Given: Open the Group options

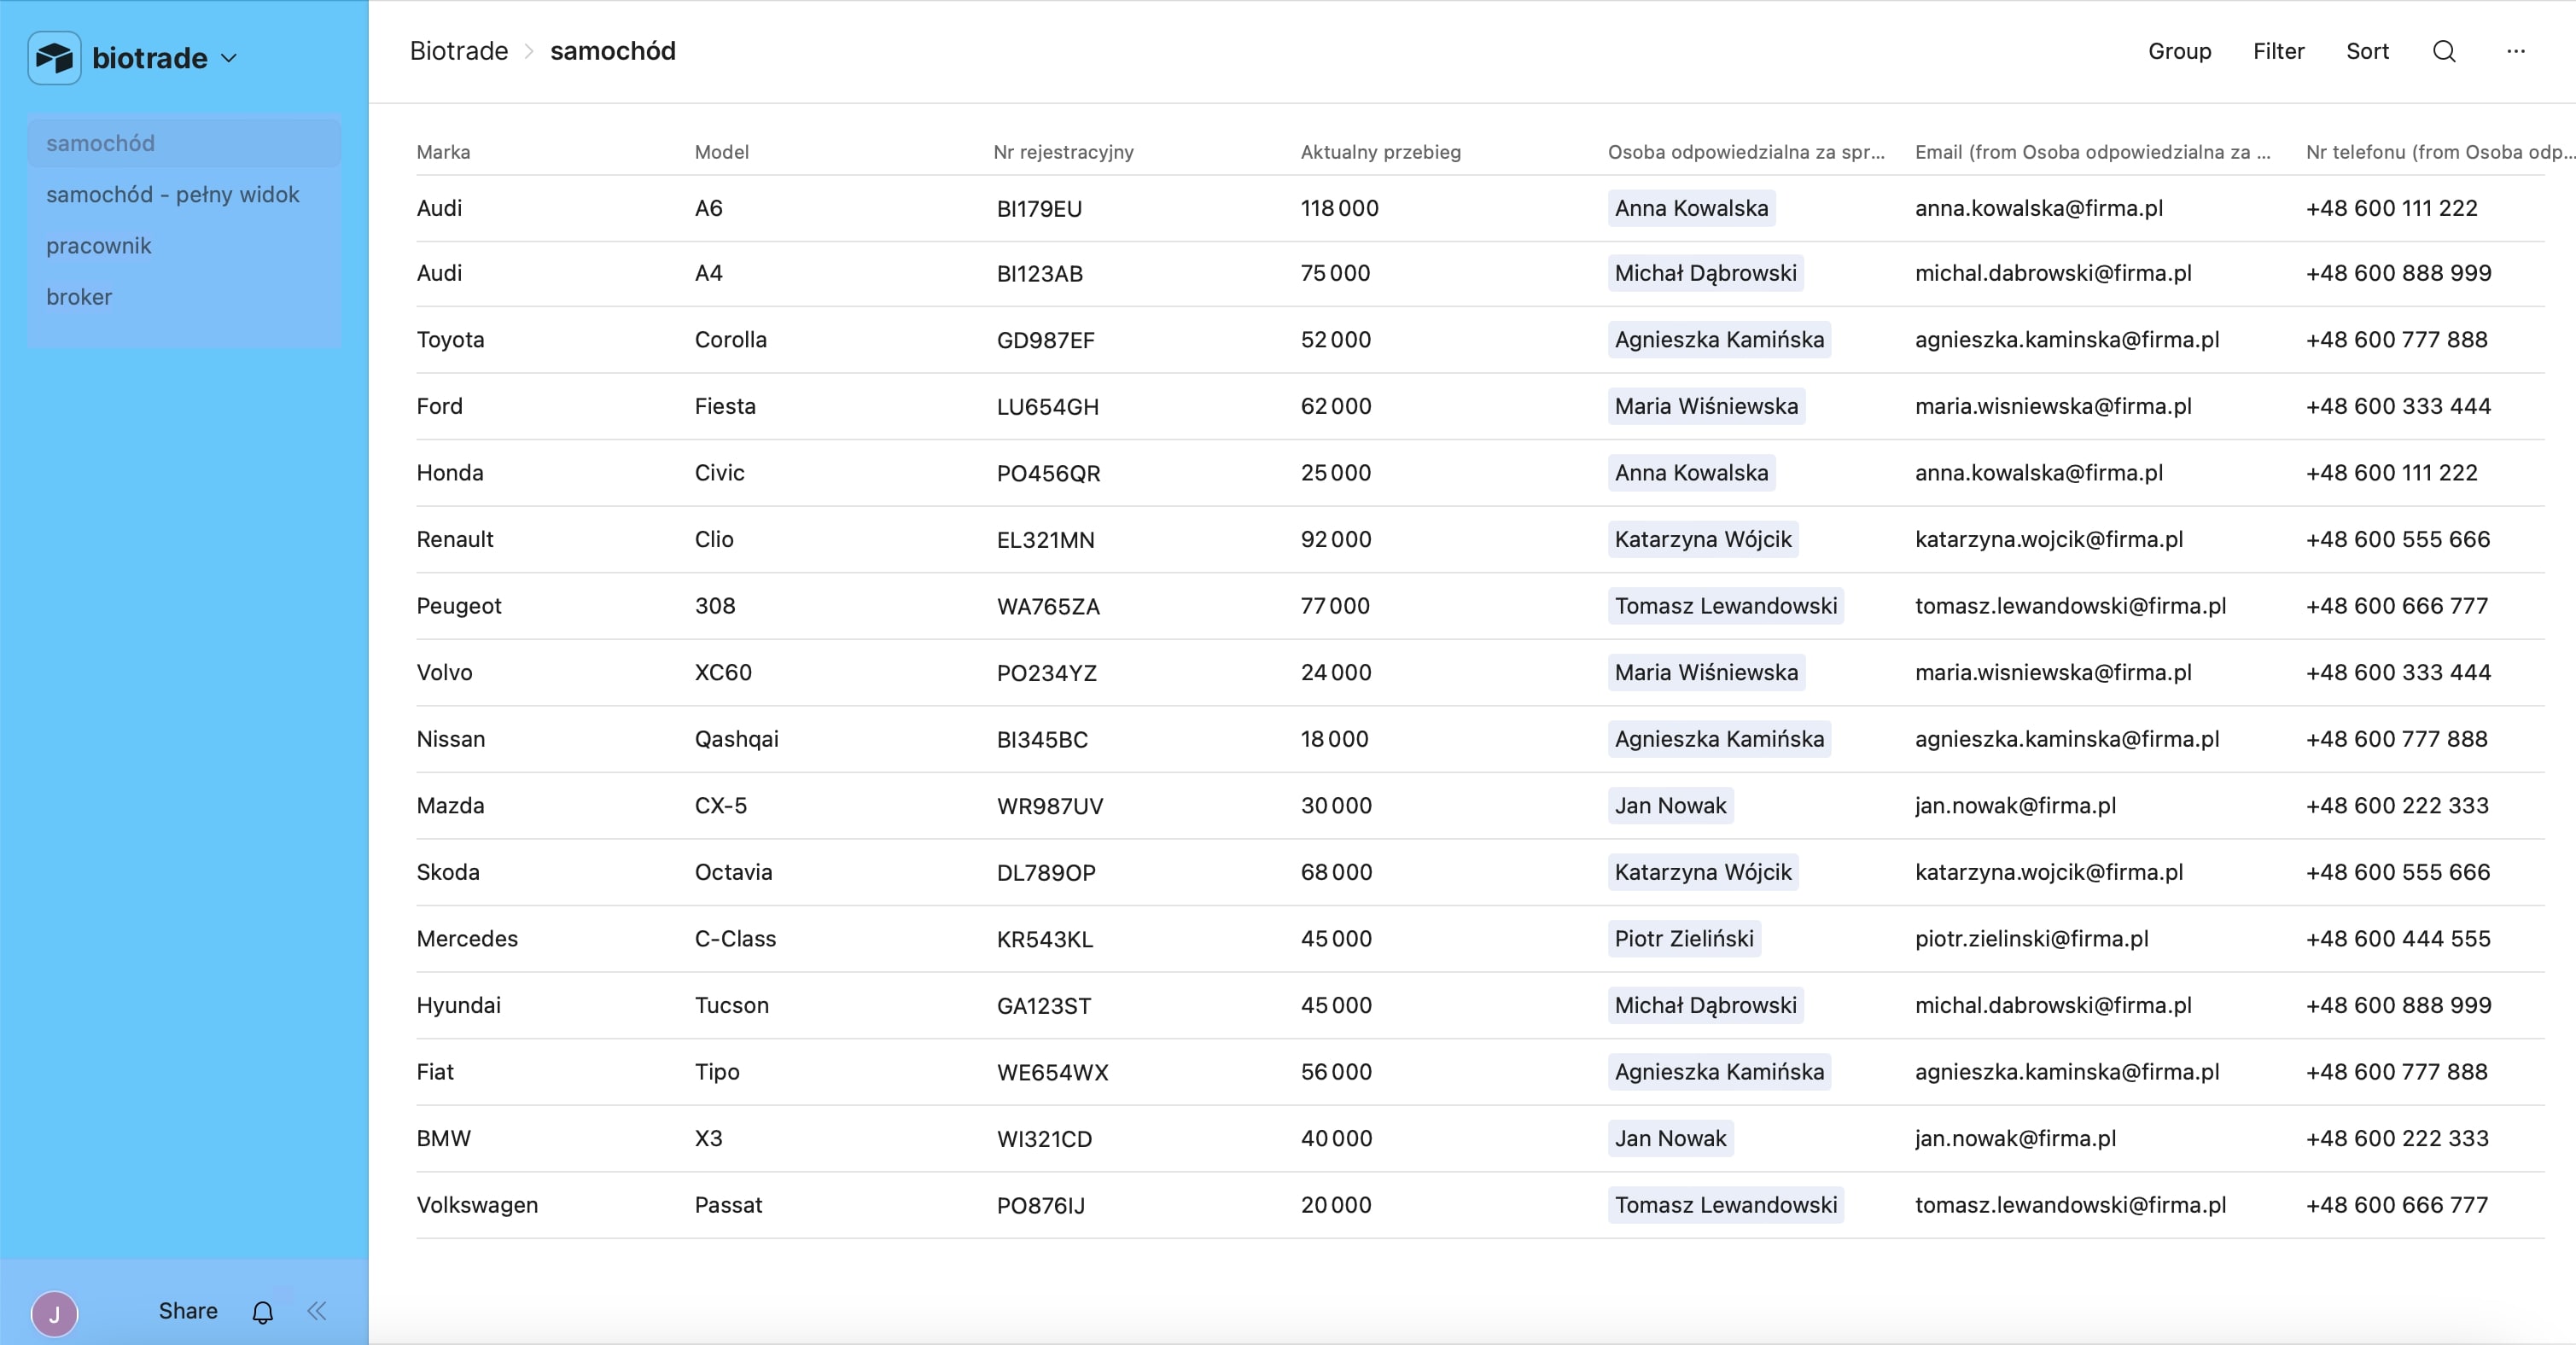Looking at the screenshot, I should [x=2179, y=51].
